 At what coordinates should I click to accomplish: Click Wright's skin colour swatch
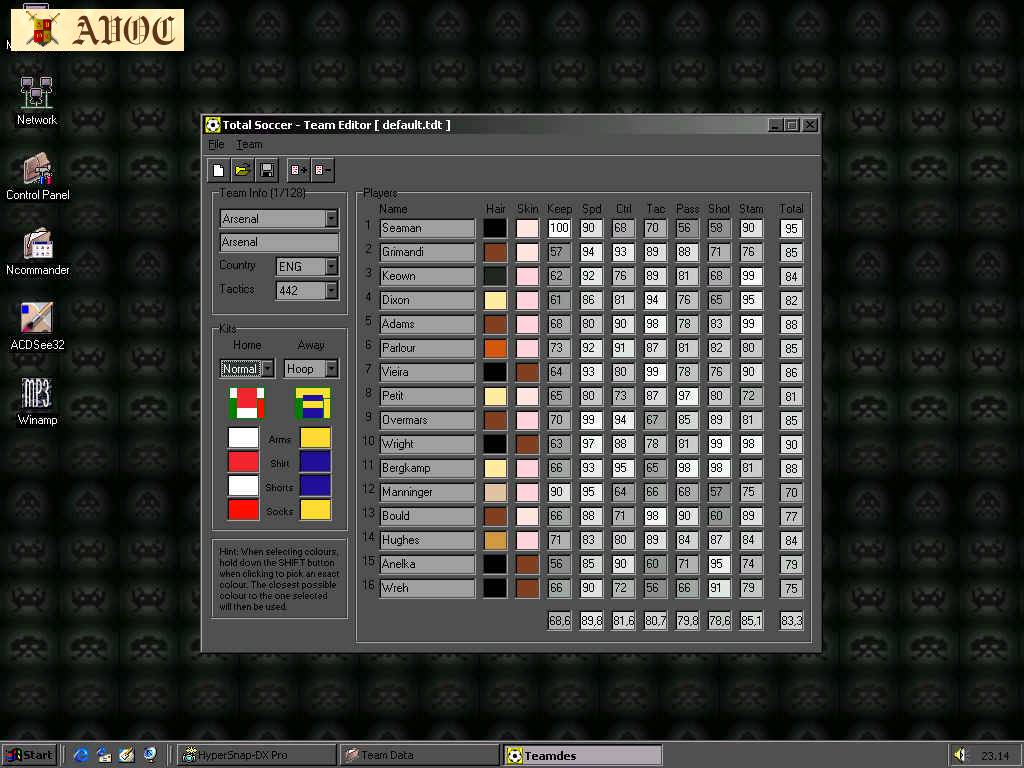pos(527,444)
